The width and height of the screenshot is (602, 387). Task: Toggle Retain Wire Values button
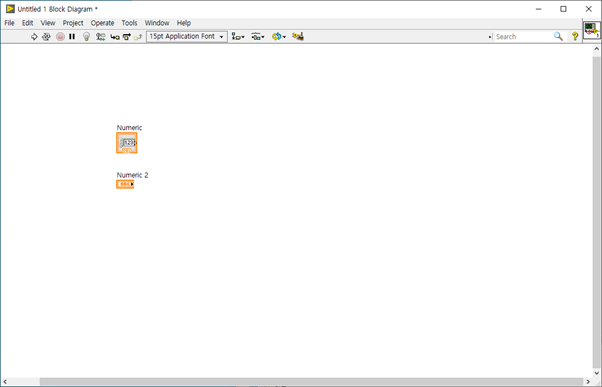click(x=101, y=36)
